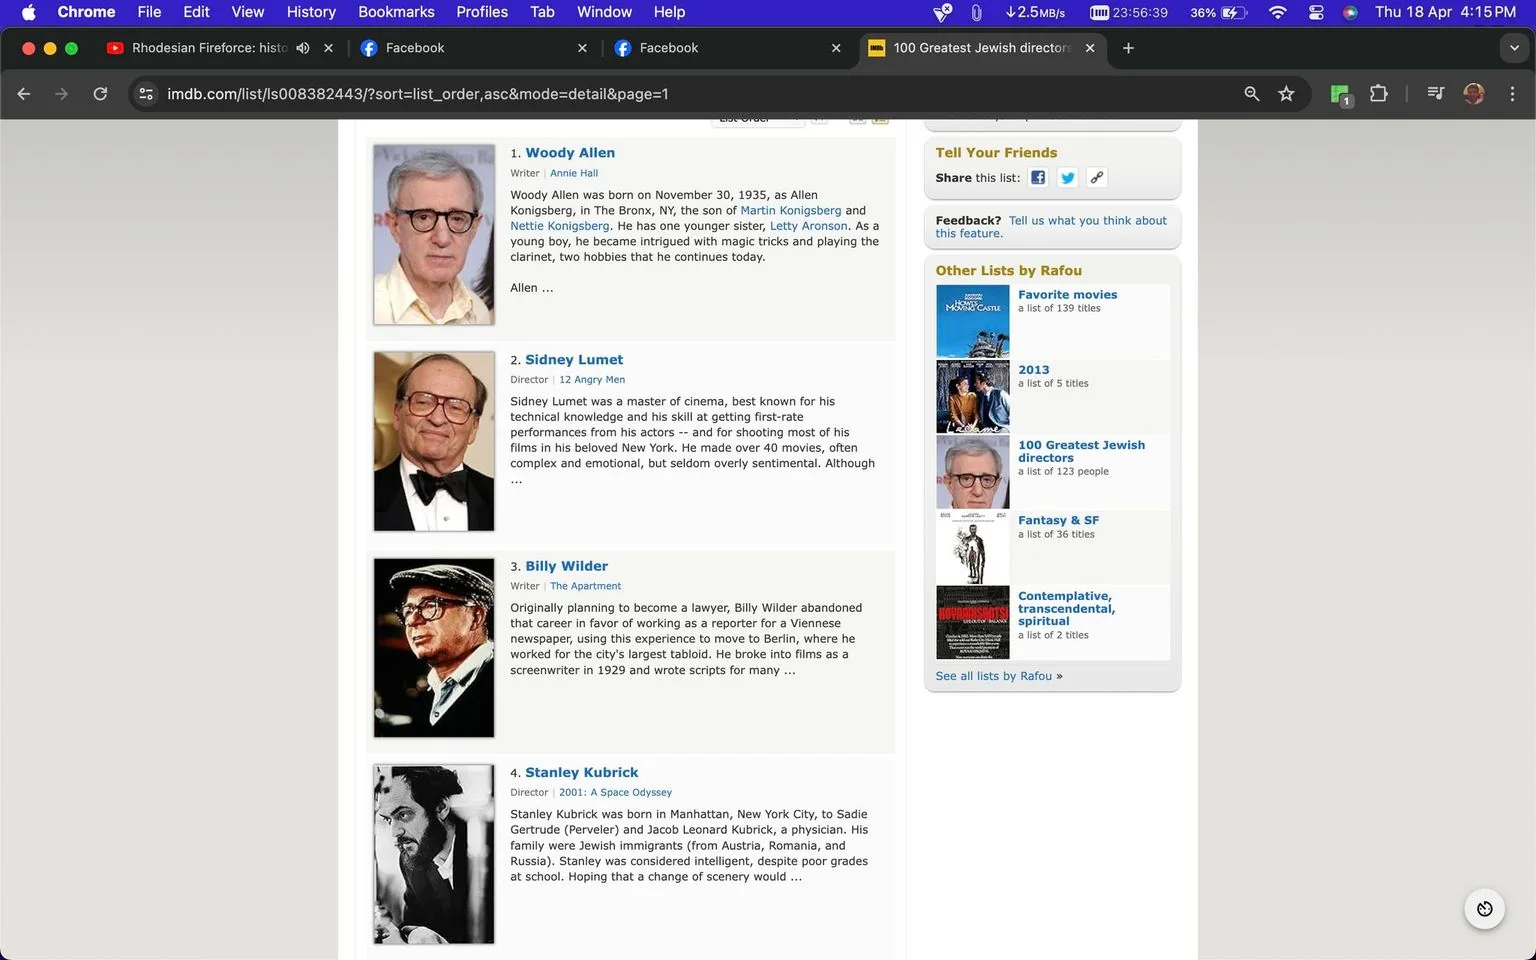Screen dimensions: 1536x960
Task: Open Siri from menu bar
Action: tap(1350, 12)
